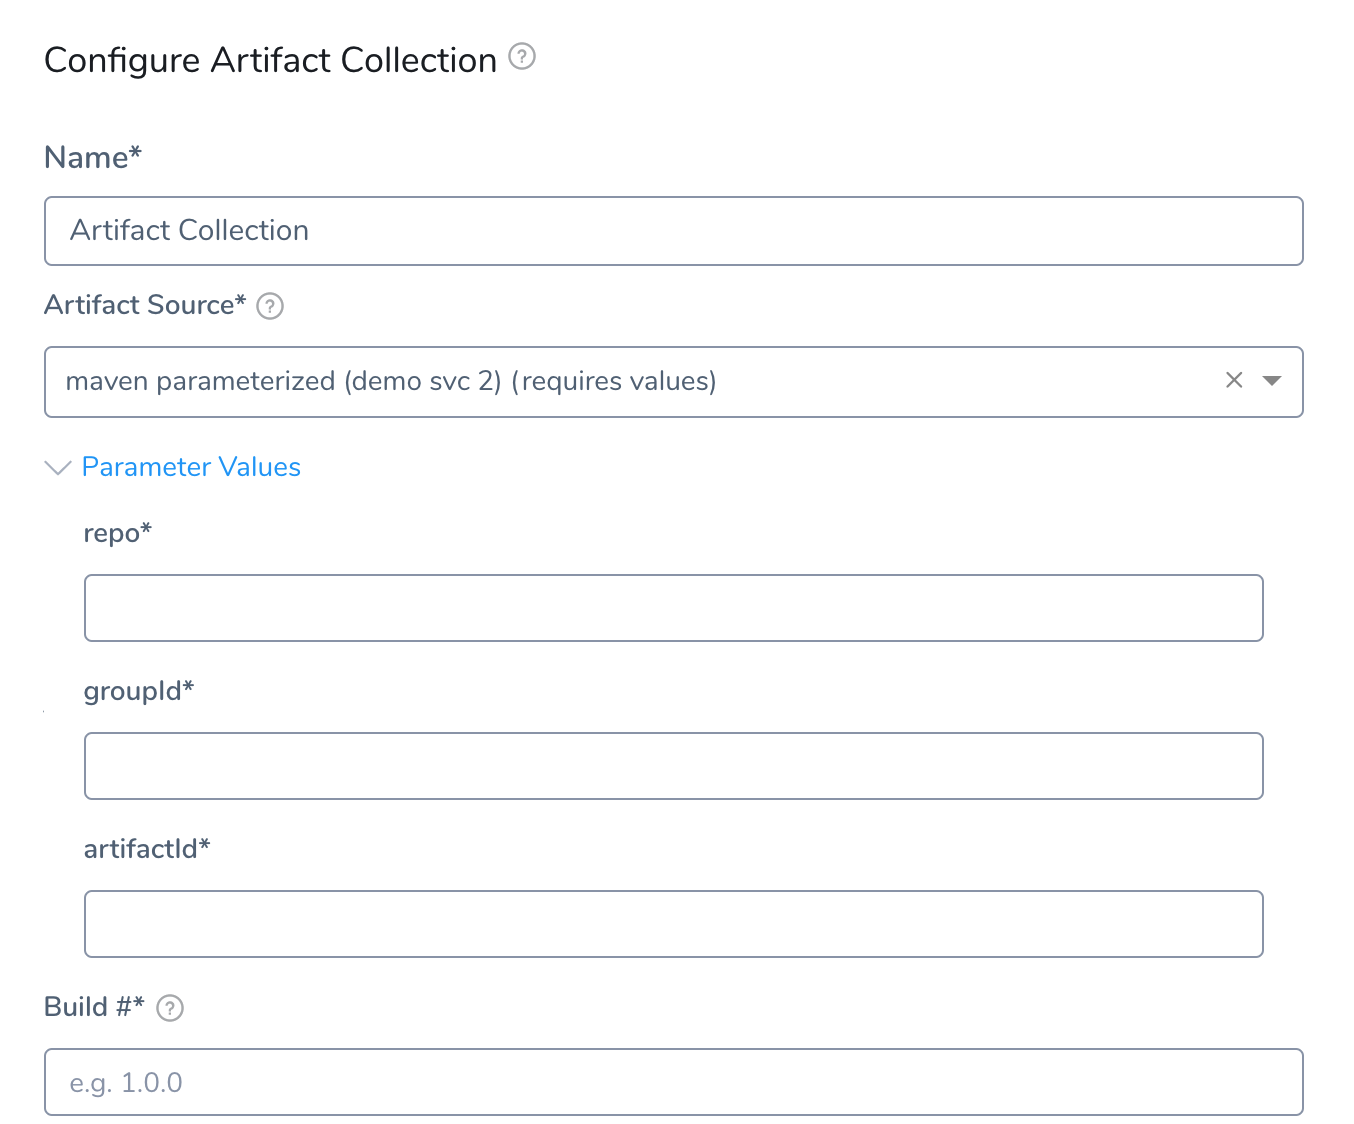This screenshot has width=1354, height=1124.
Task: Collapse Parameter Values using the chevron
Action: click(x=58, y=467)
